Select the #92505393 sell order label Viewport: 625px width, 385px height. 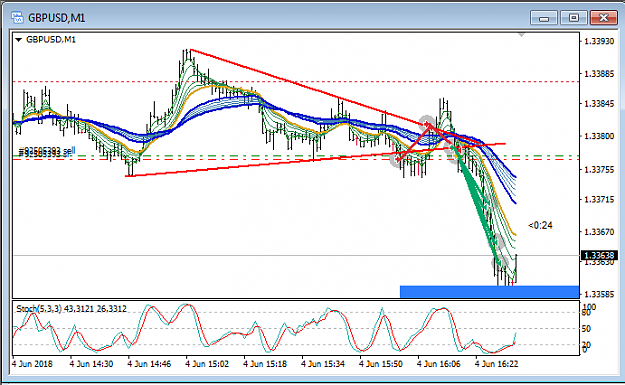(x=47, y=151)
